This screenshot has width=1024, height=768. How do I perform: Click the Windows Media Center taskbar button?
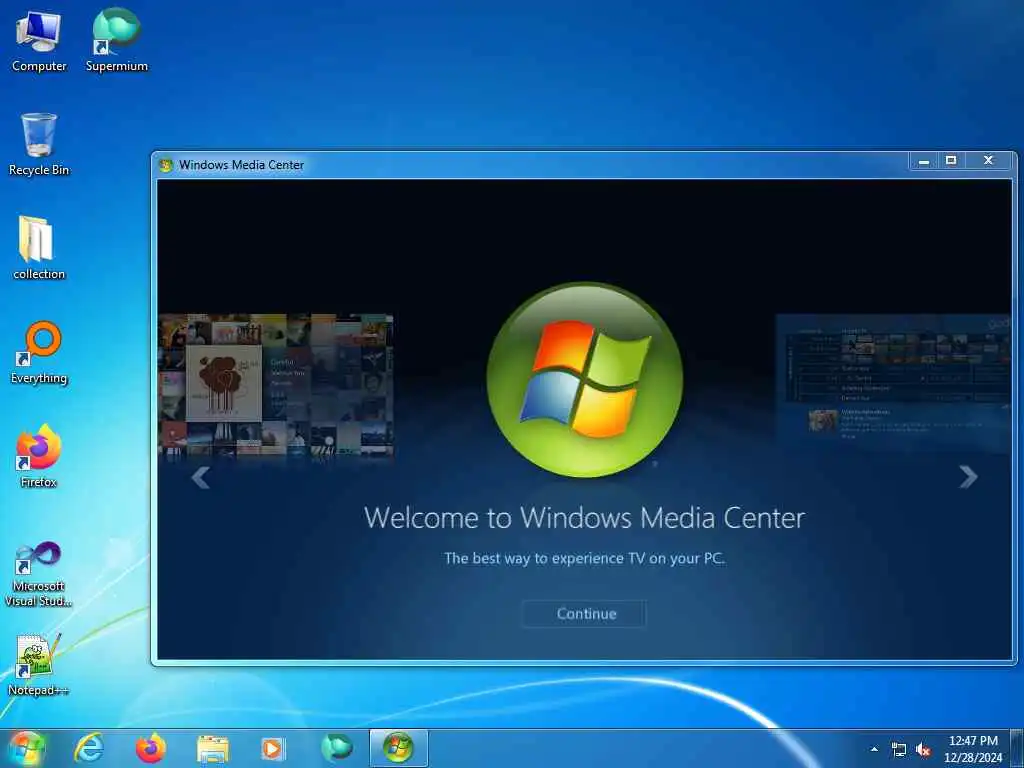tap(398, 748)
